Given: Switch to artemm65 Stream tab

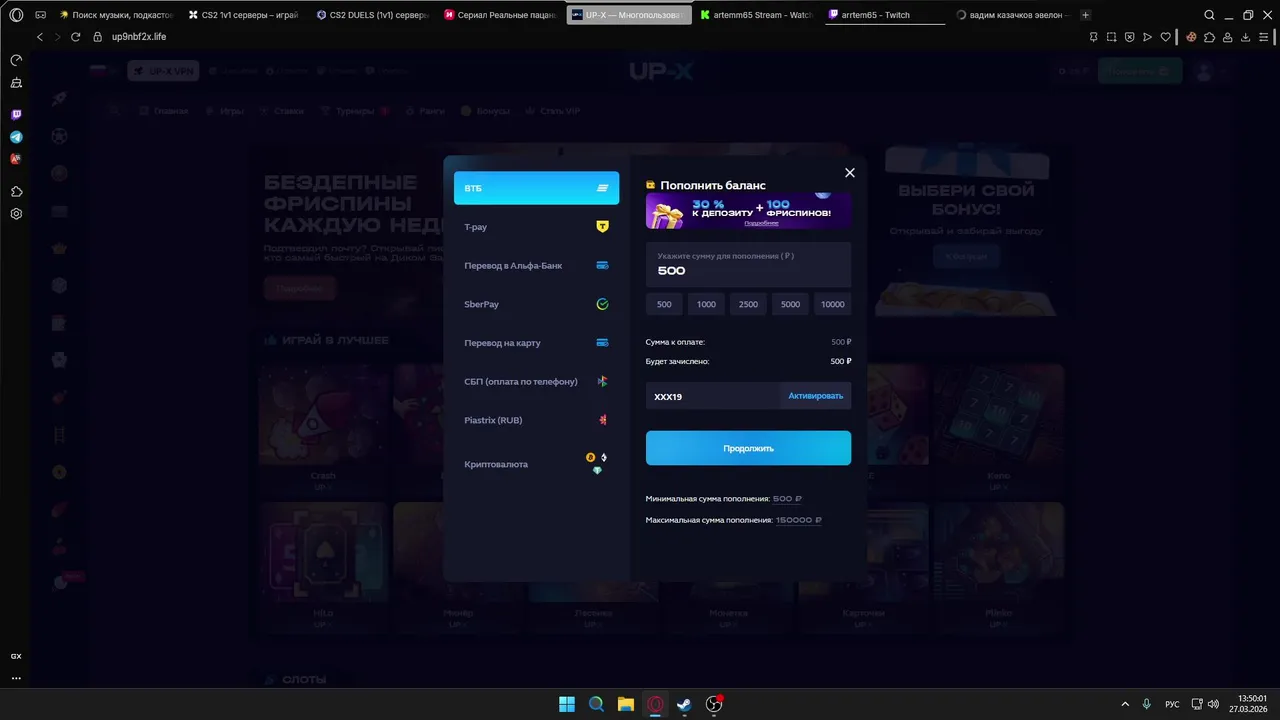Looking at the screenshot, I should click(756, 15).
